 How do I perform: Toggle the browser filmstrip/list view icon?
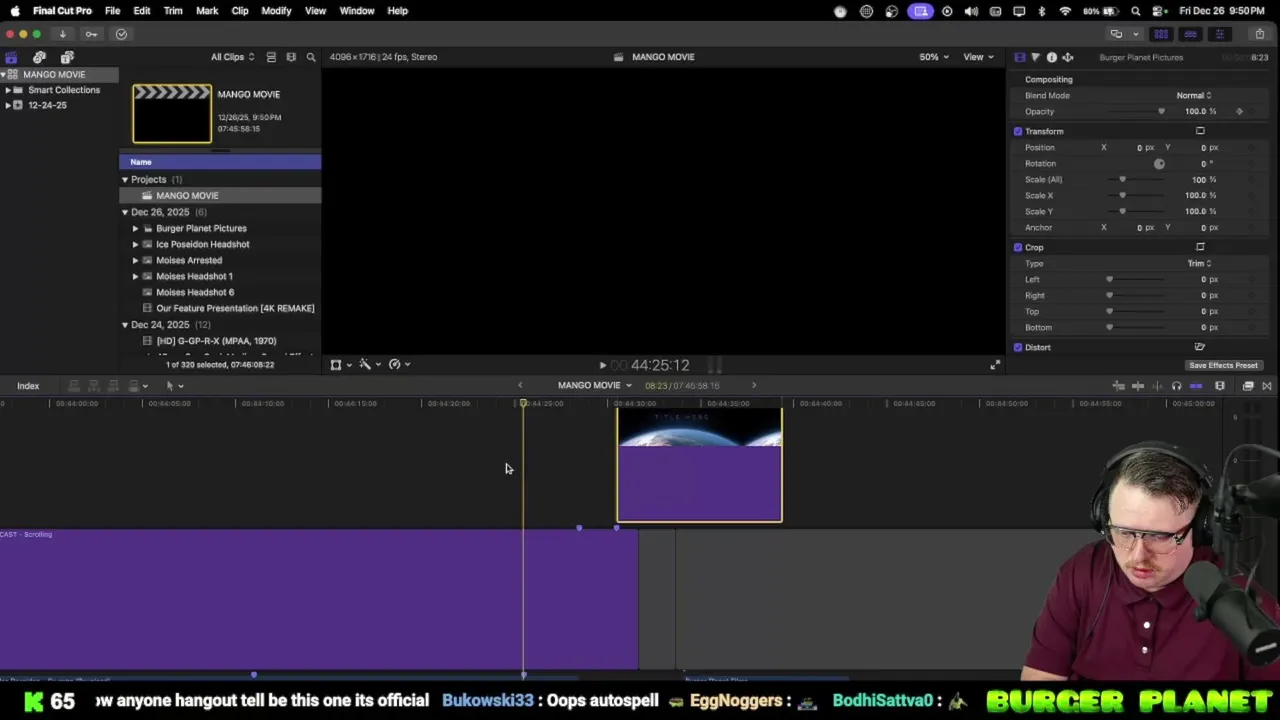pos(271,57)
